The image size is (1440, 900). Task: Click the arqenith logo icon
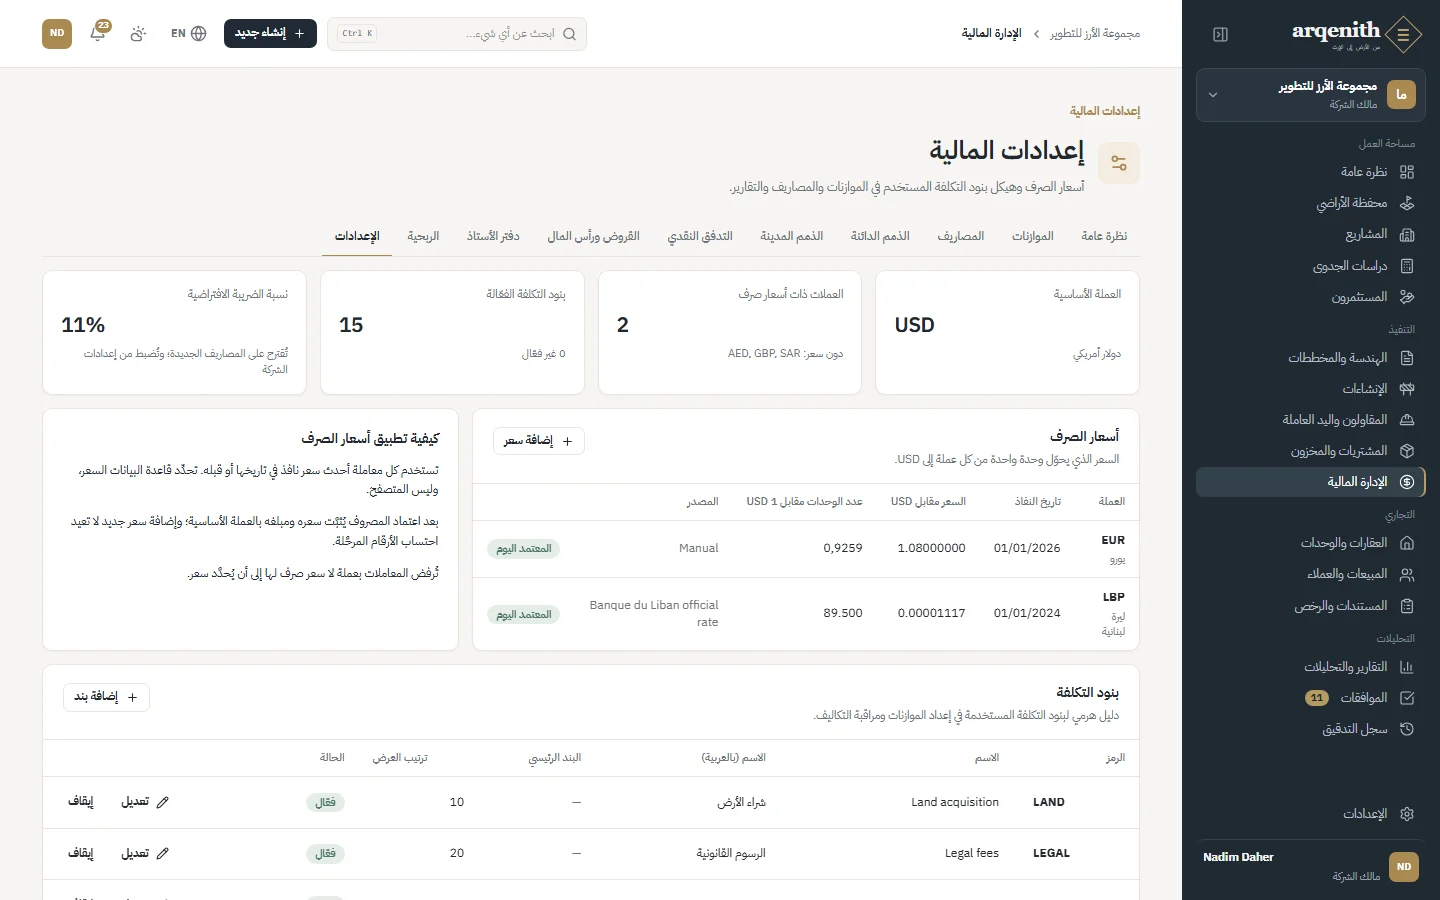click(x=1403, y=34)
